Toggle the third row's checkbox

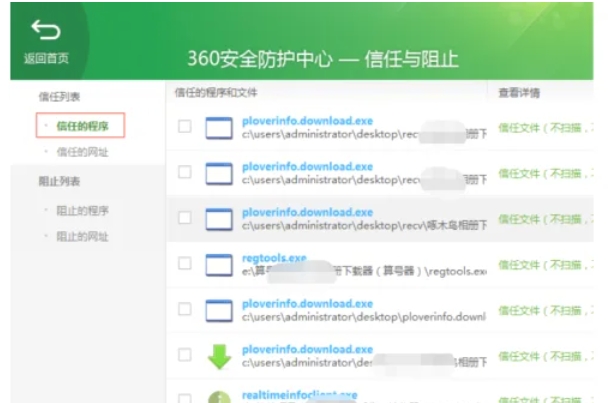pos(184,218)
